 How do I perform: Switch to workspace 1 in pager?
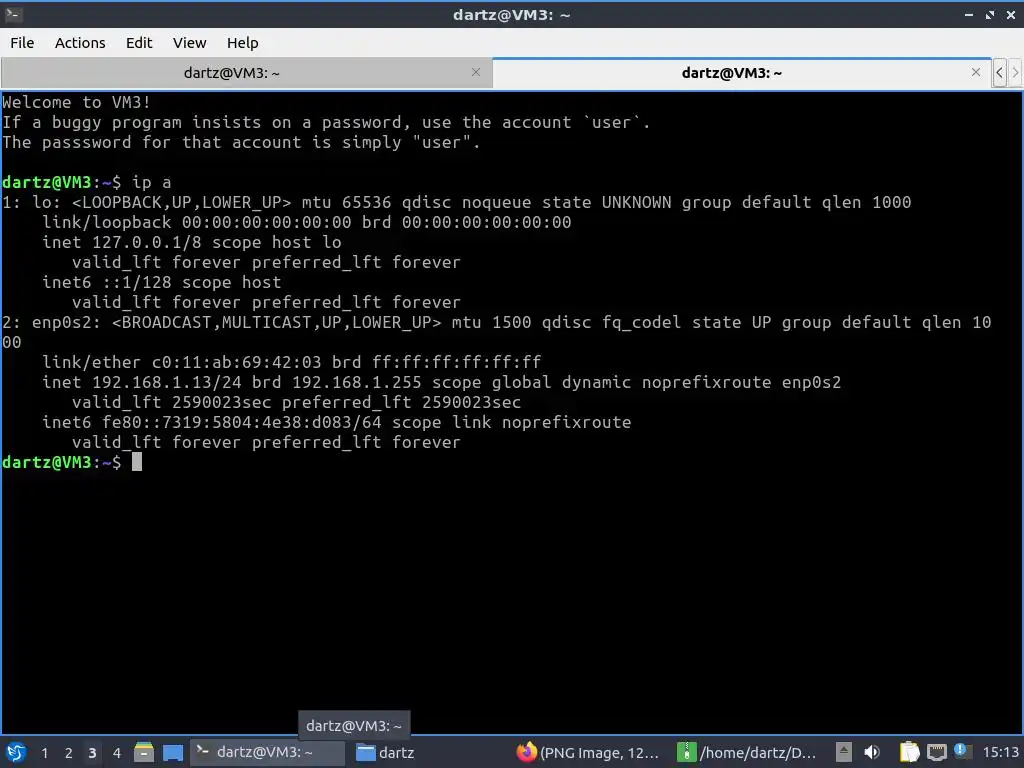(44, 753)
